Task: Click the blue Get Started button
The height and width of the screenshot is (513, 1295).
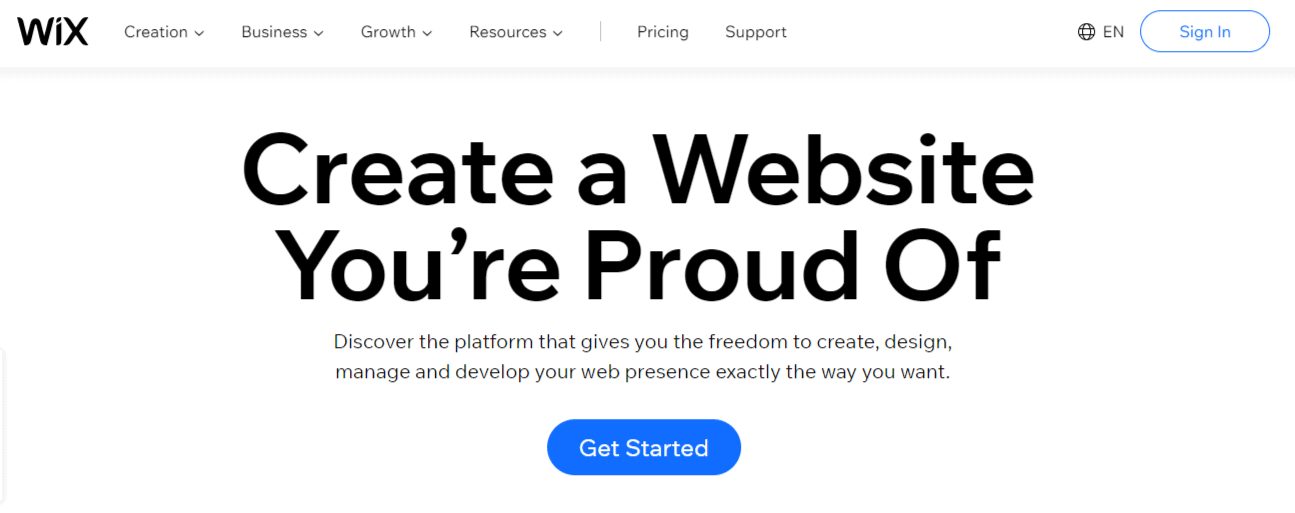Action: tap(644, 448)
